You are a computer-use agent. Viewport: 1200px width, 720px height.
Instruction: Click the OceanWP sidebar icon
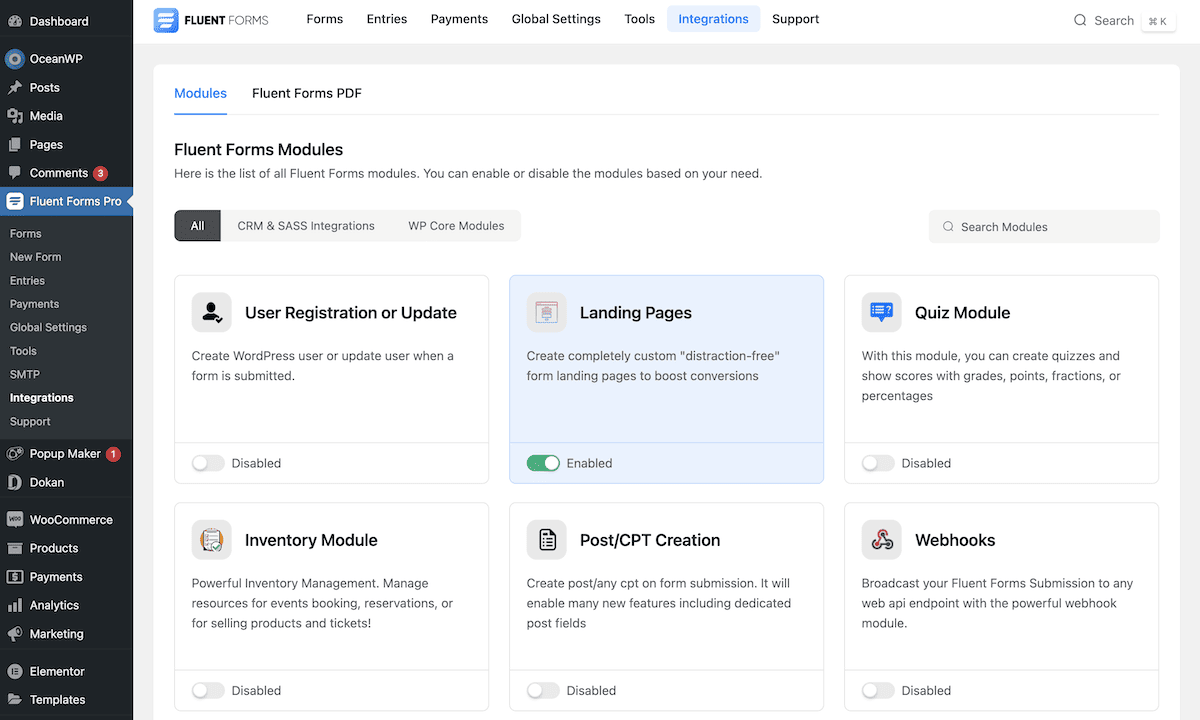(14, 59)
